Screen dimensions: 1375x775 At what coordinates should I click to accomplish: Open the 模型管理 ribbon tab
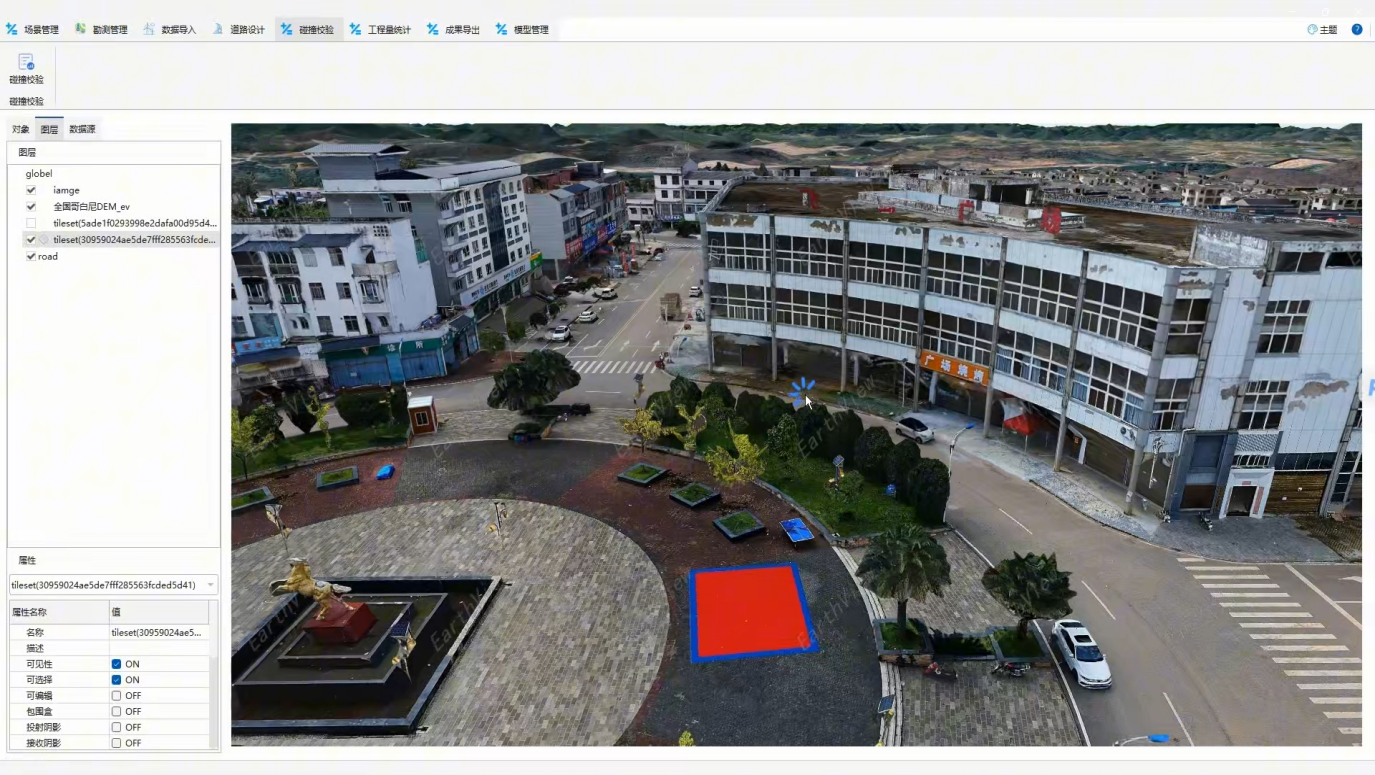[523, 30]
